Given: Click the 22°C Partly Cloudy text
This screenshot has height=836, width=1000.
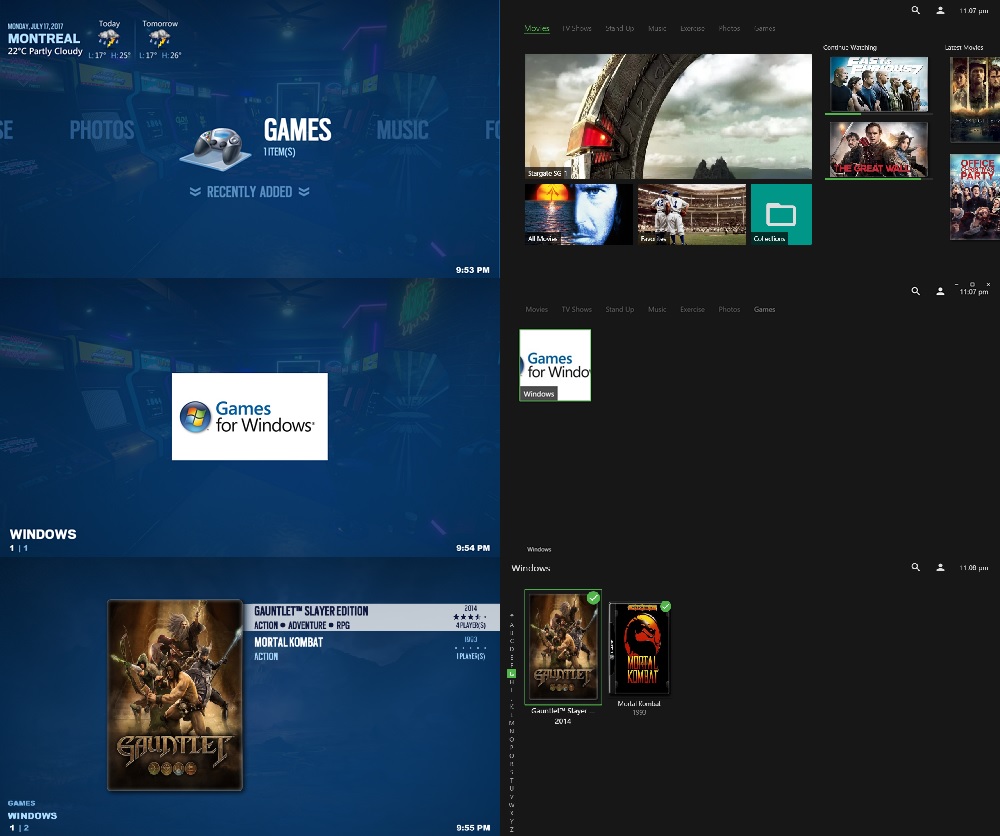Looking at the screenshot, I should (45, 51).
